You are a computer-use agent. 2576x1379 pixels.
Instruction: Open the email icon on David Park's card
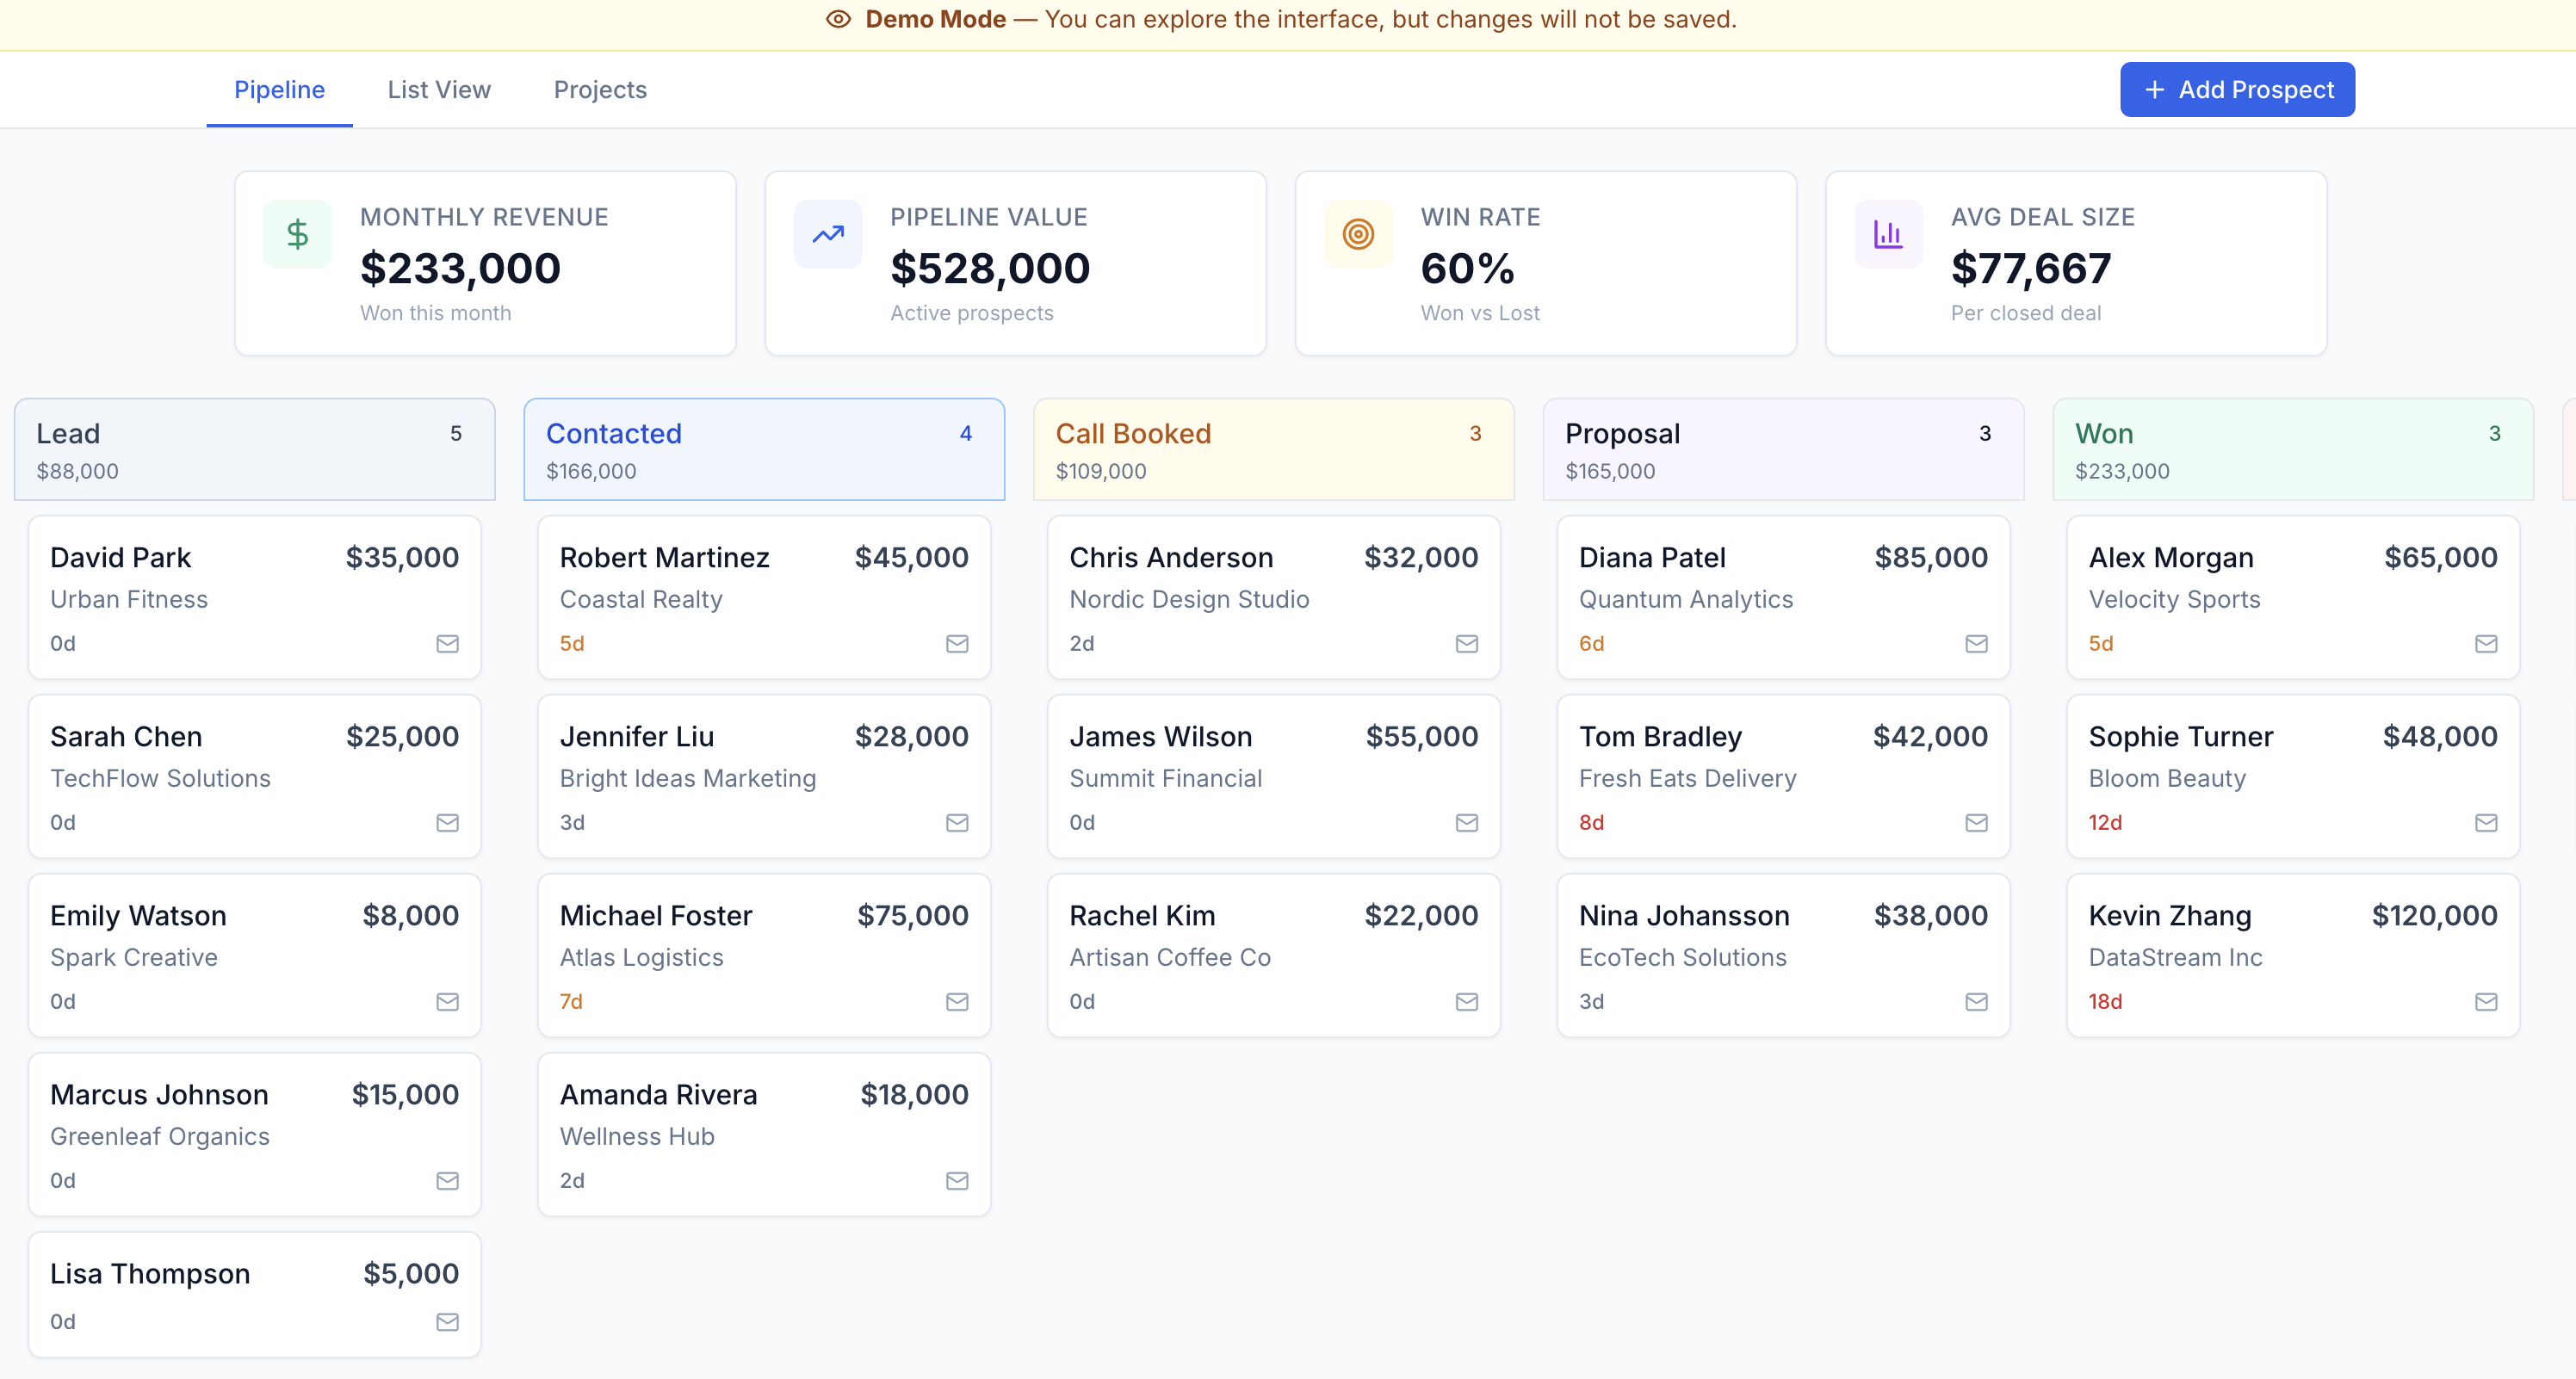coord(447,644)
